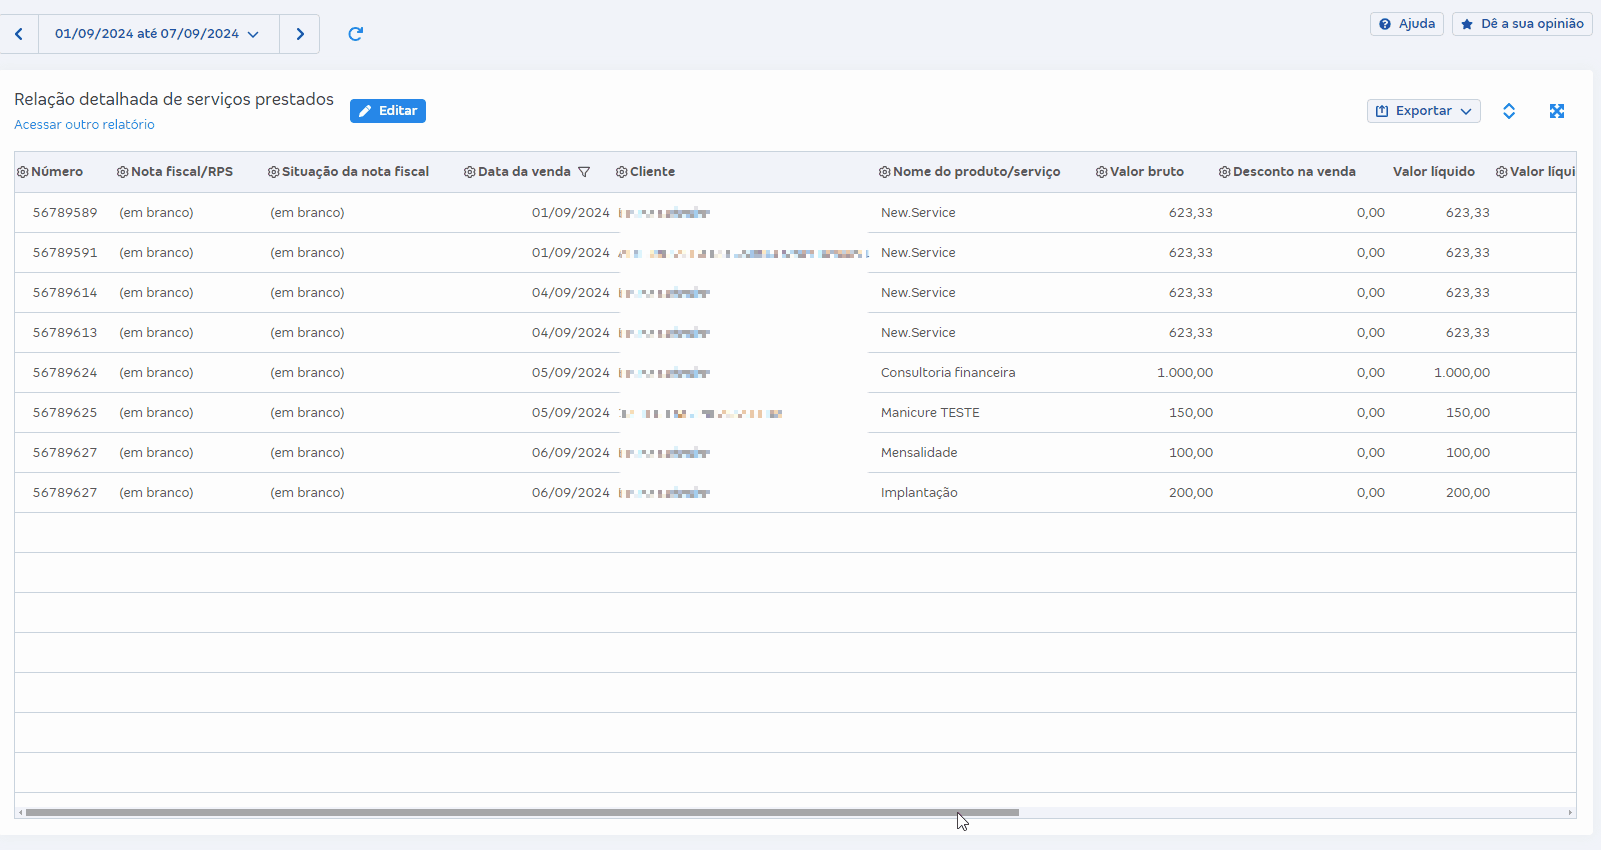This screenshot has width=1601, height=850.
Task: Click the Editar button
Action: tap(388, 111)
